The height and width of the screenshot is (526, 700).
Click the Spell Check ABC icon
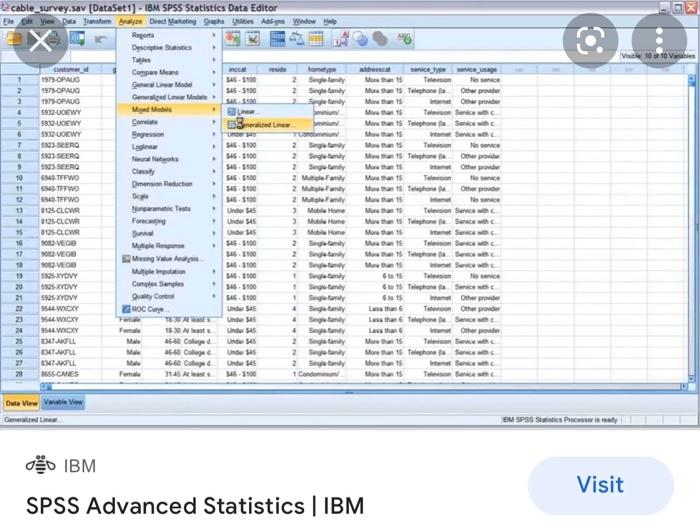coord(404,39)
